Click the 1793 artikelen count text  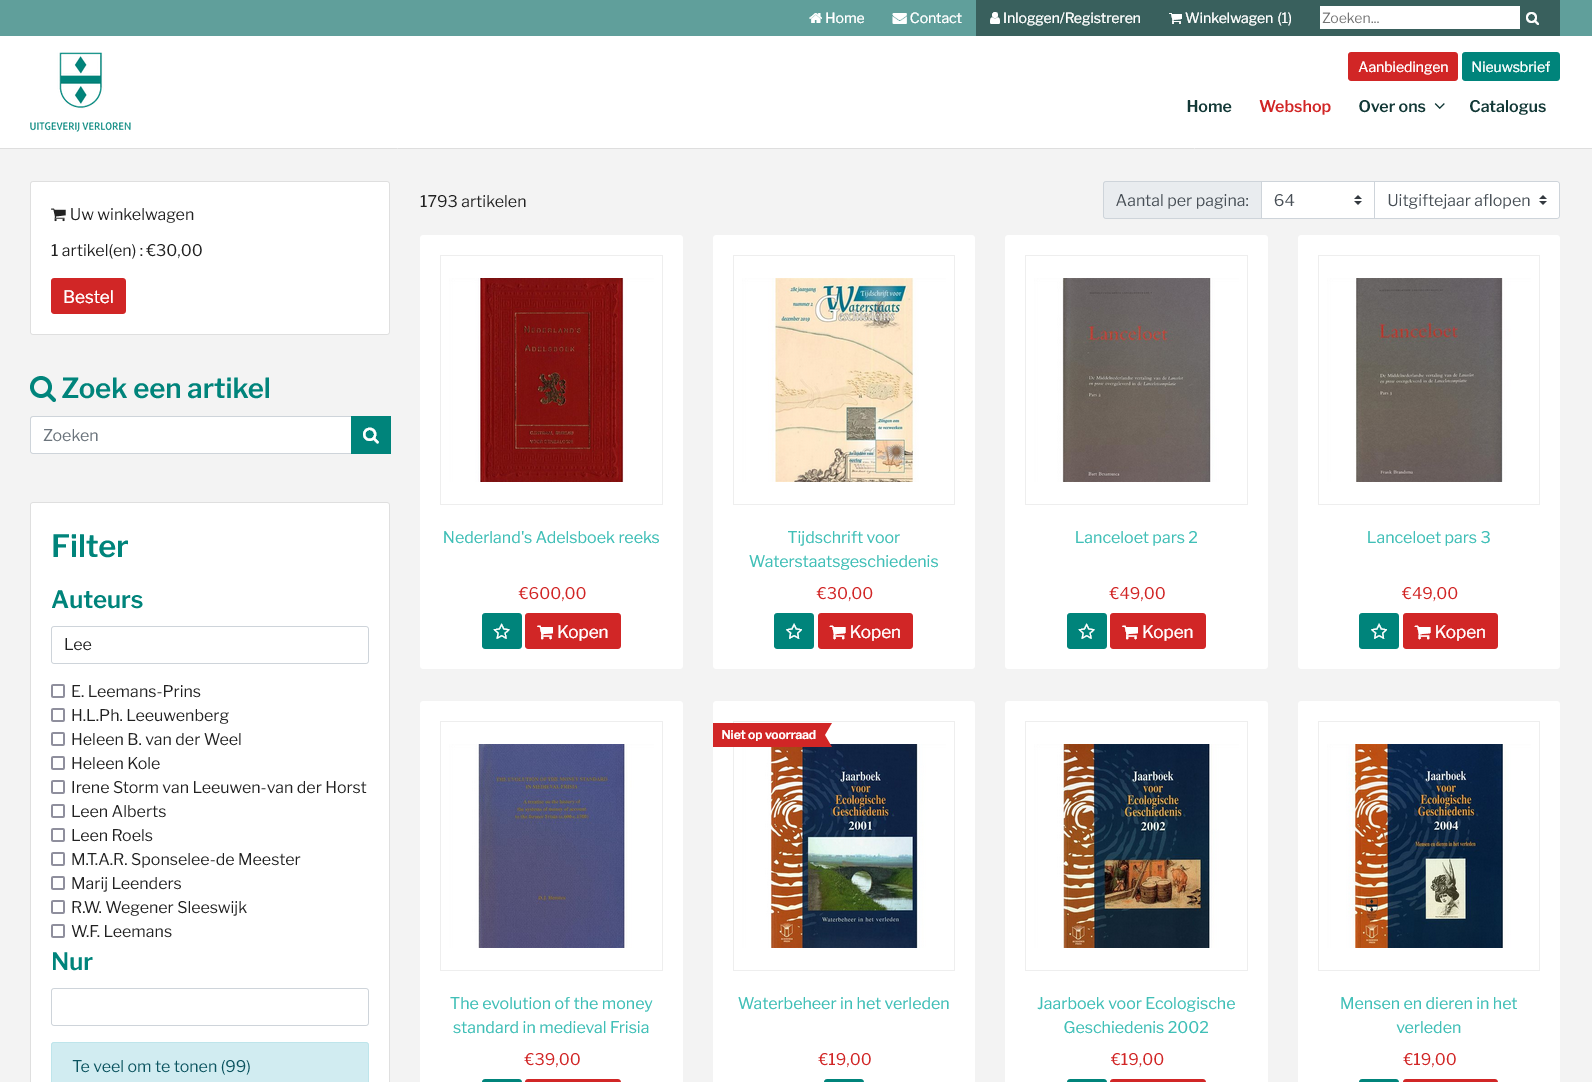[473, 201]
